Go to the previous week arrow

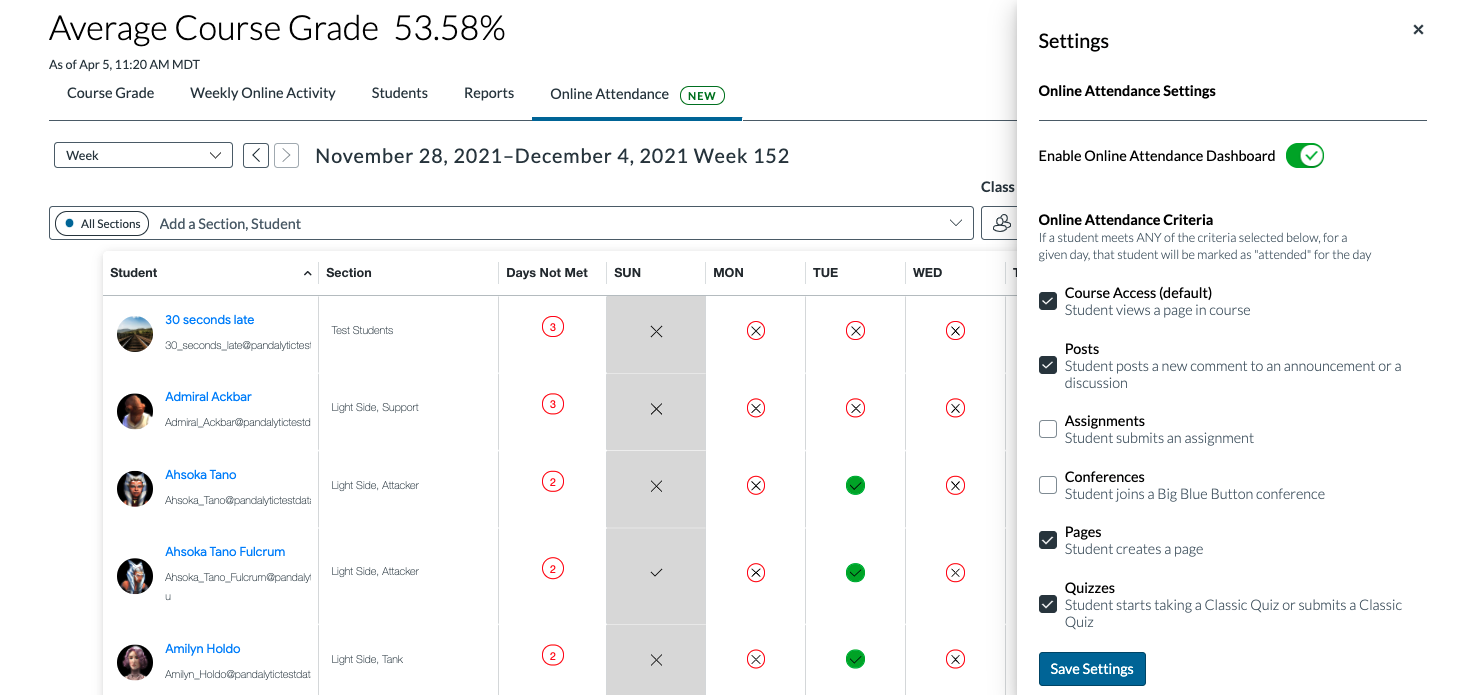(256, 155)
